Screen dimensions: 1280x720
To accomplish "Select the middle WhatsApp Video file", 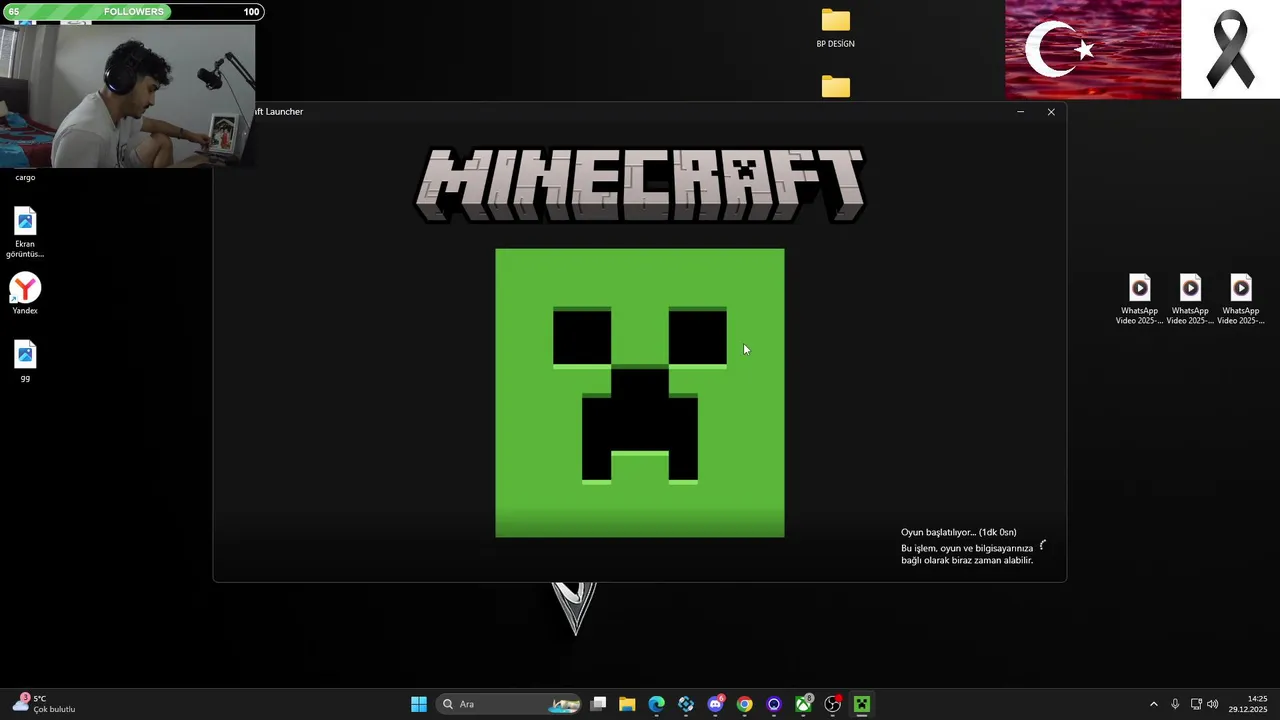I will (x=1190, y=299).
